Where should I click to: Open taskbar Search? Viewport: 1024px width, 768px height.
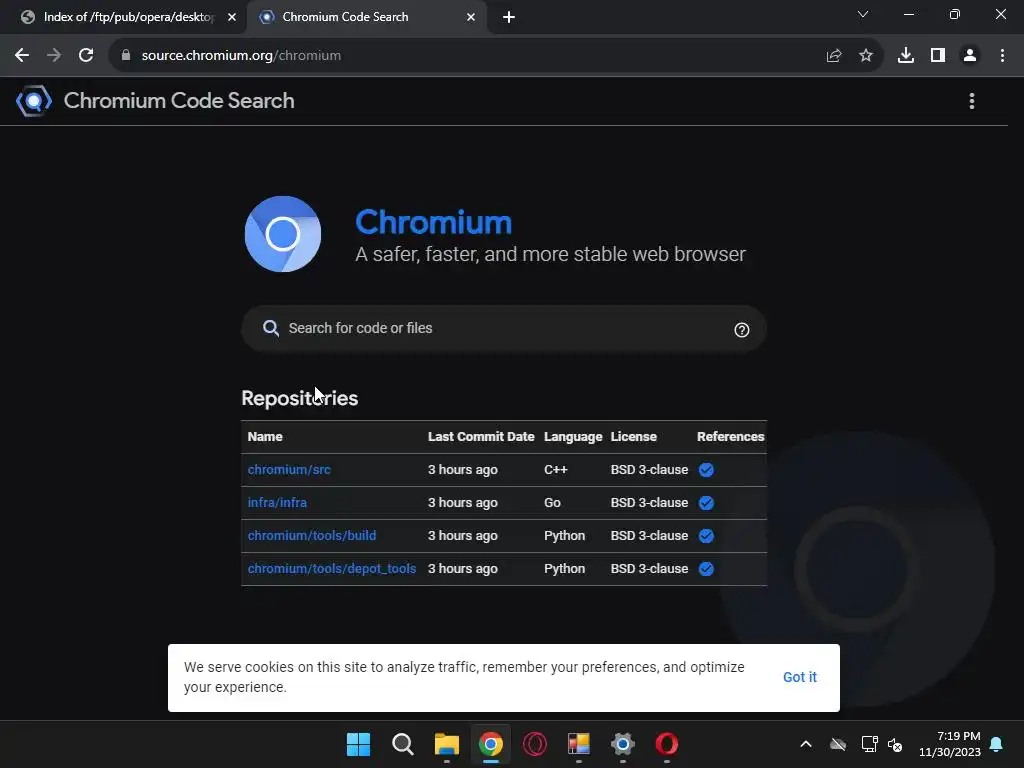[402, 744]
